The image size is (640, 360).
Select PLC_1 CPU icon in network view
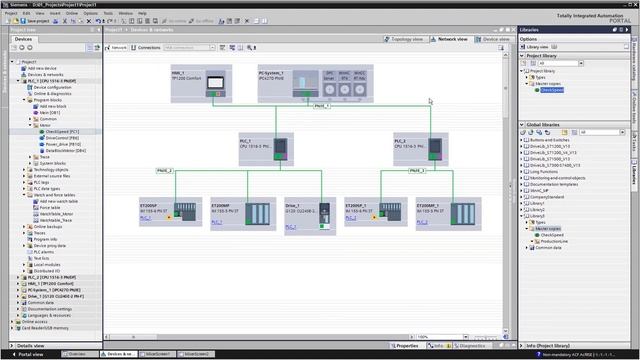(x=280, y=149)
